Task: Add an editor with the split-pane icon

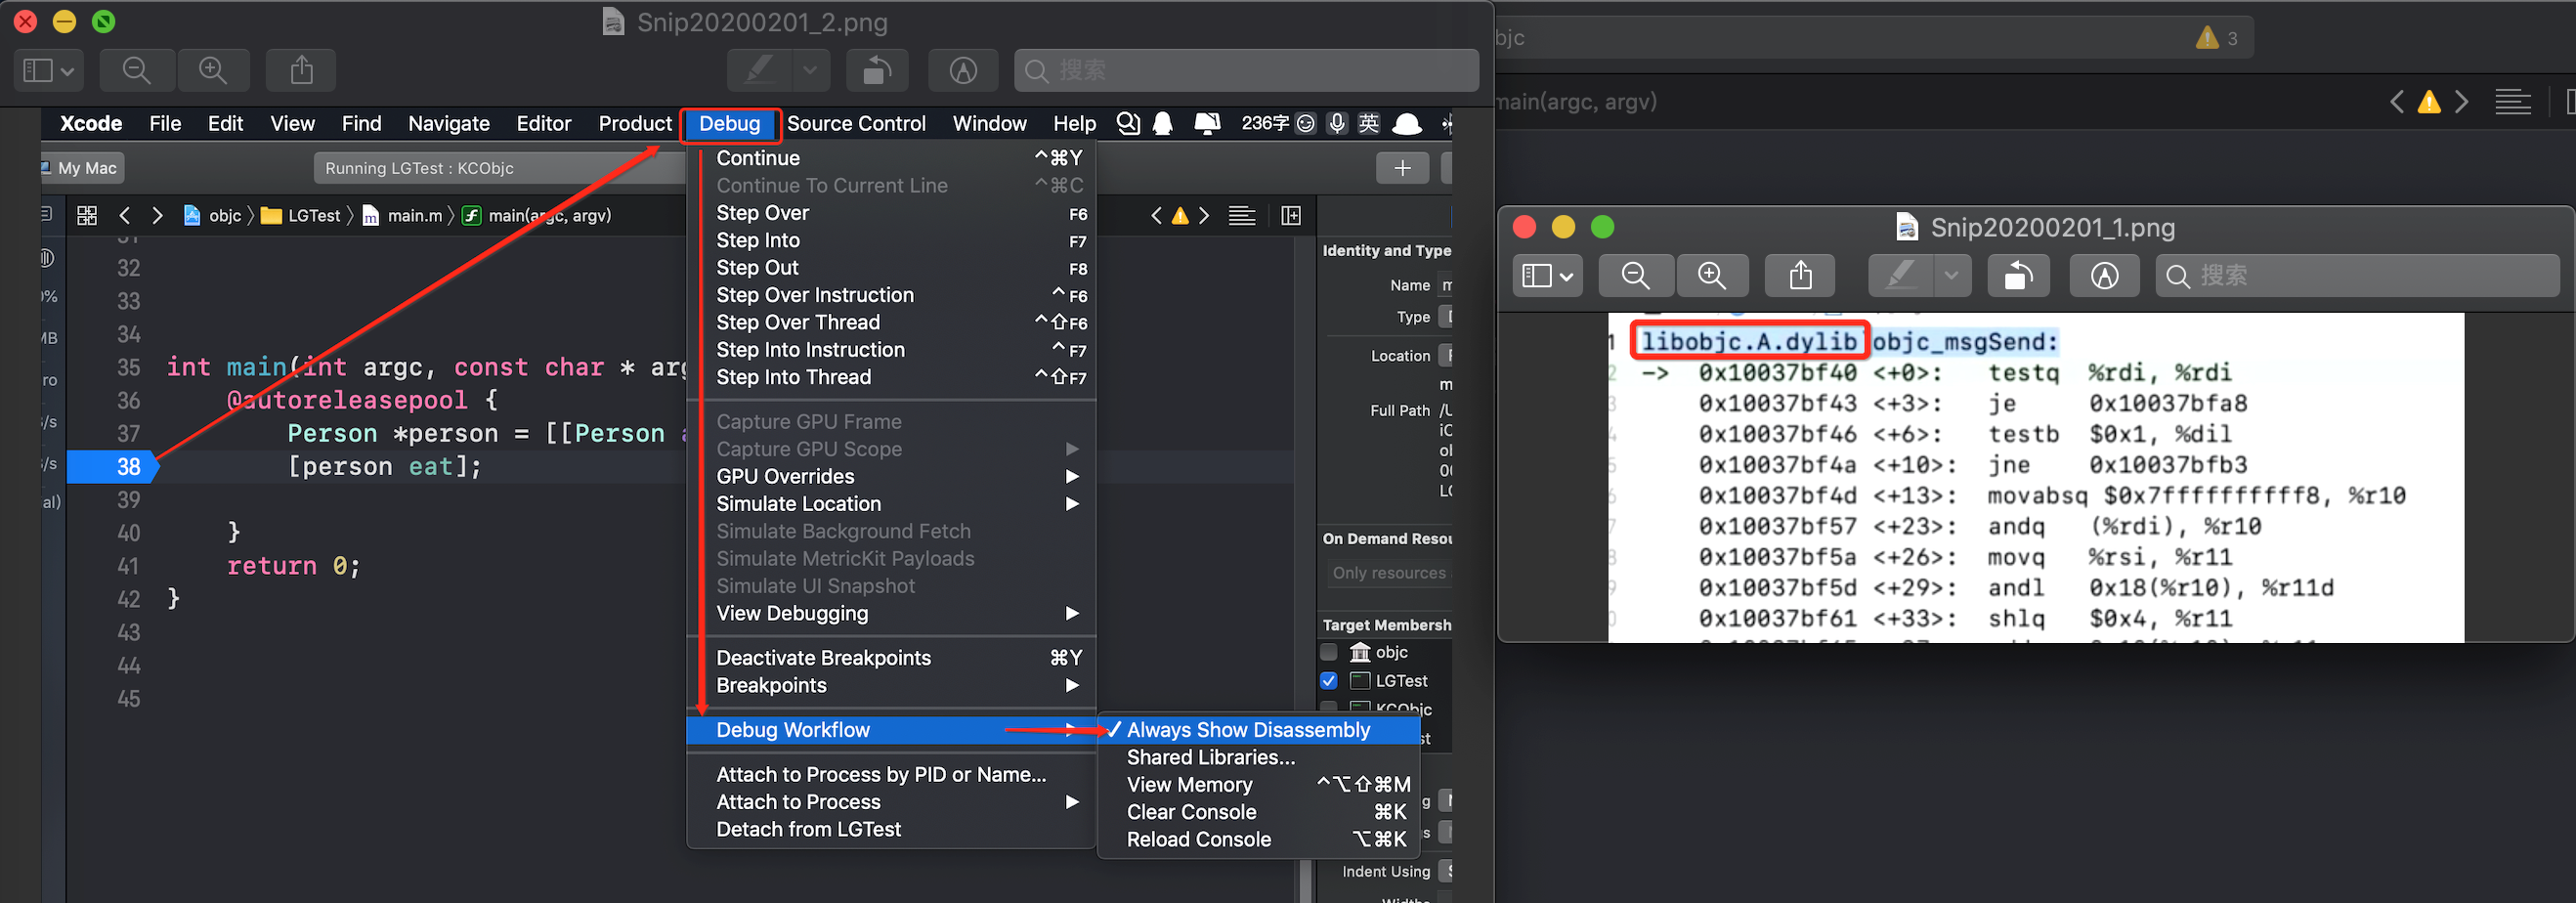Action: (1291, 215)
